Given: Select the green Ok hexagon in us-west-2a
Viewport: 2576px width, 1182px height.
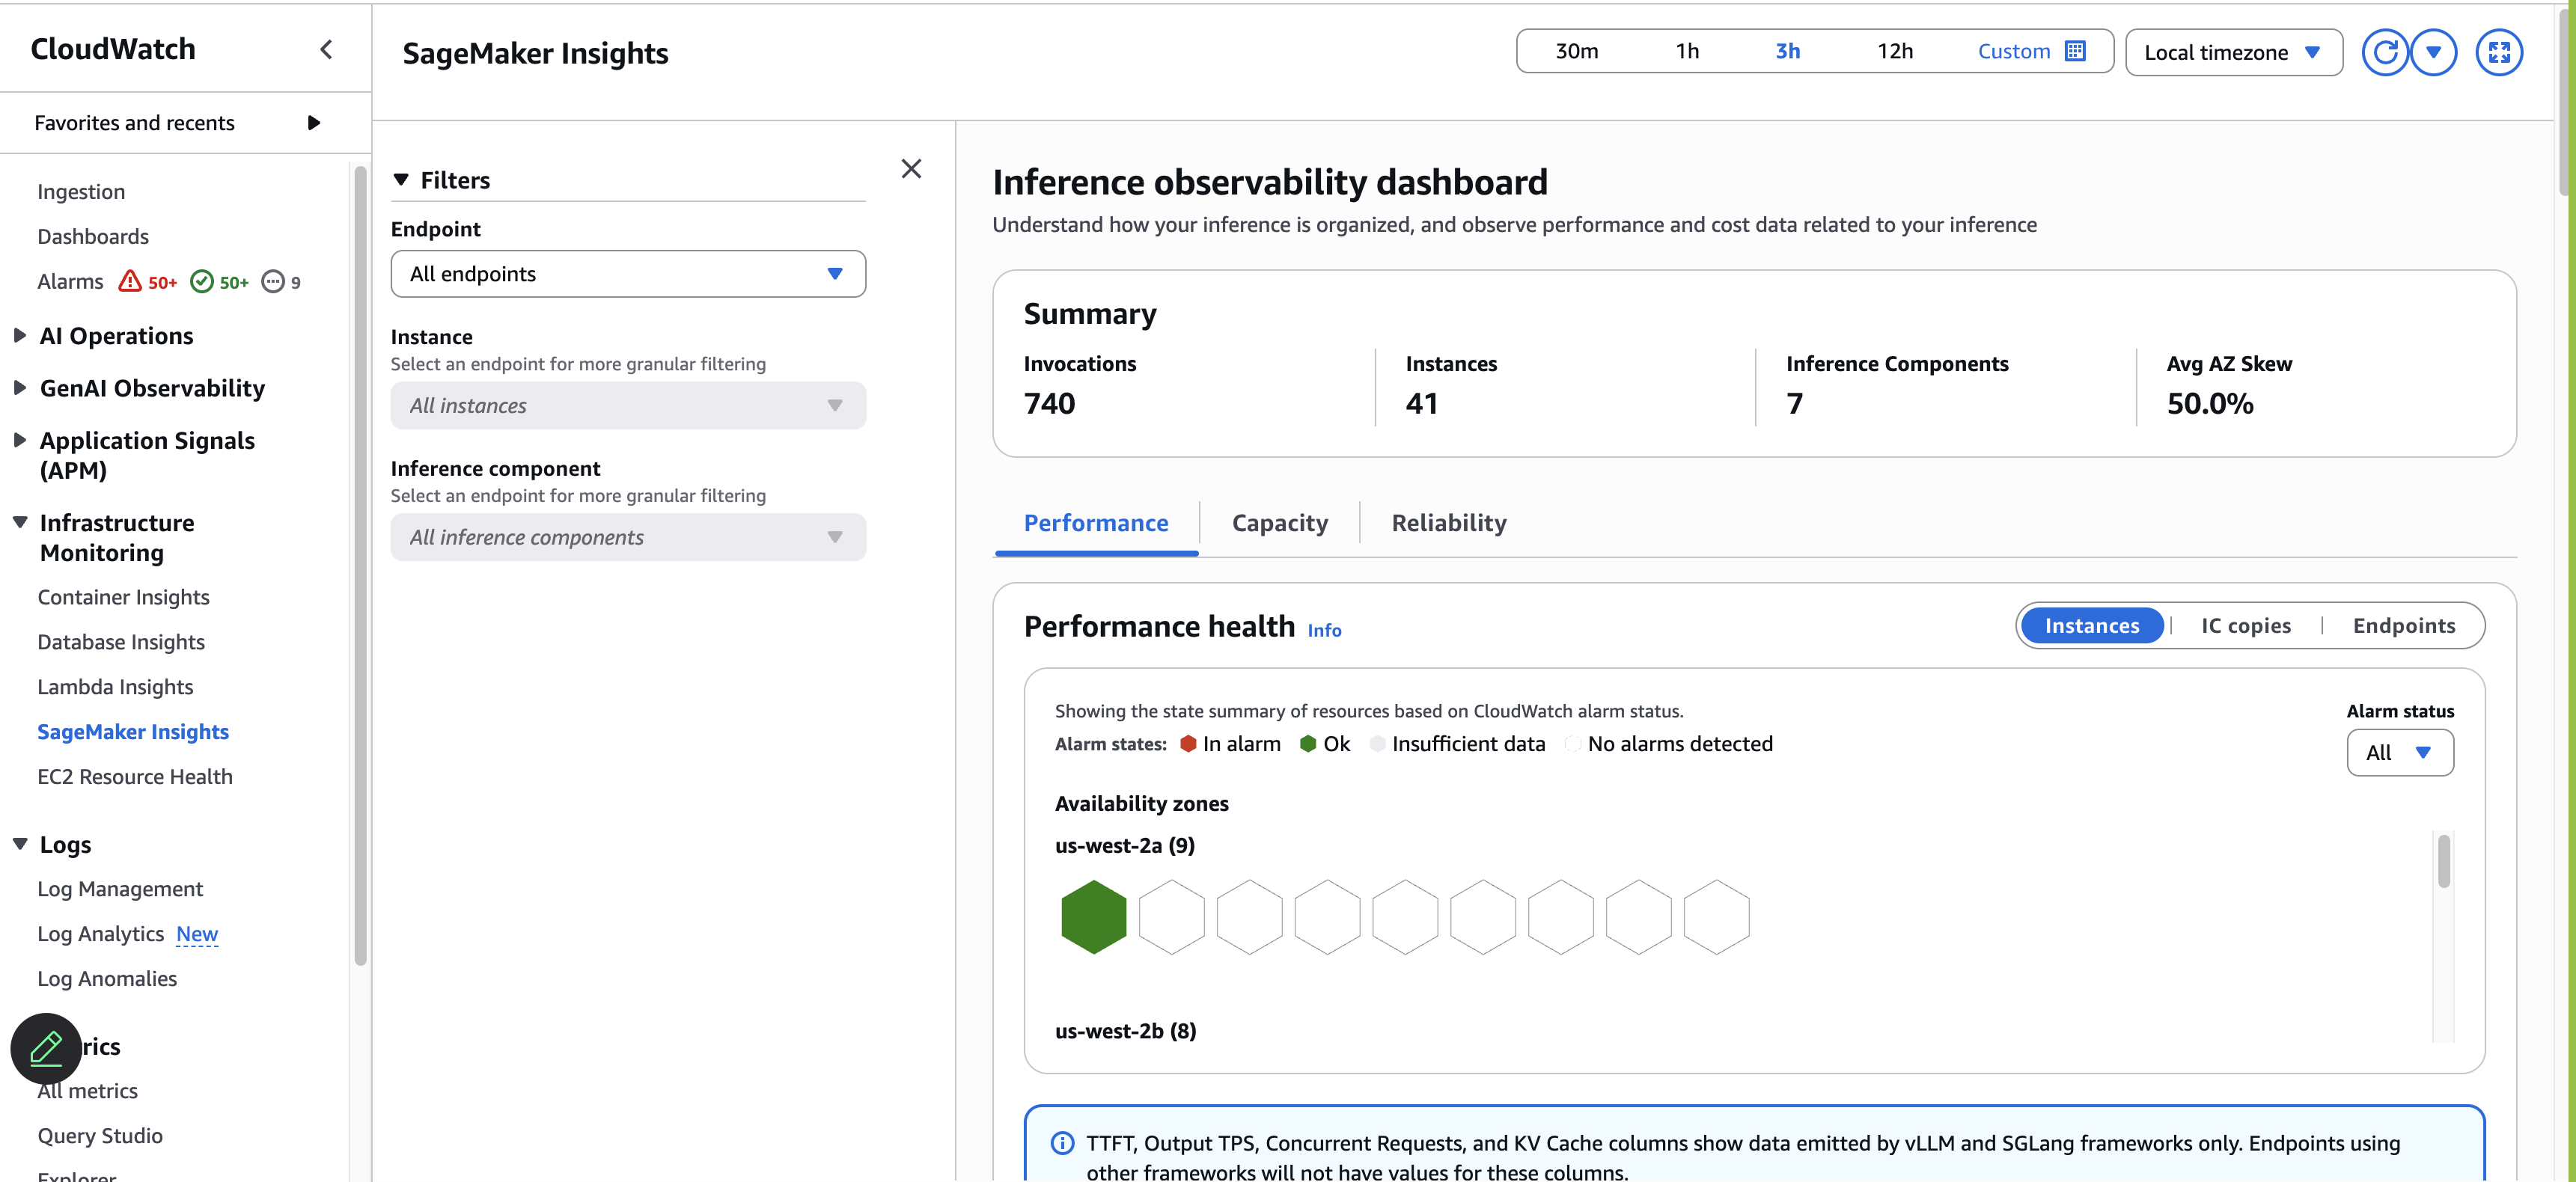Looking at the screenshot, I should click(1093, 917).
